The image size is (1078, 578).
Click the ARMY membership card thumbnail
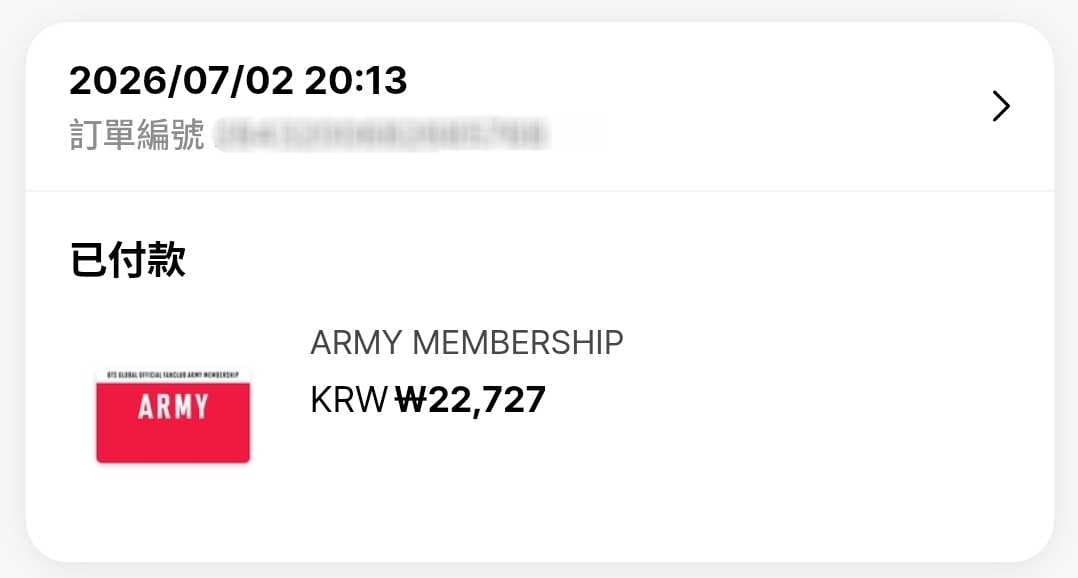click(173, 416)
